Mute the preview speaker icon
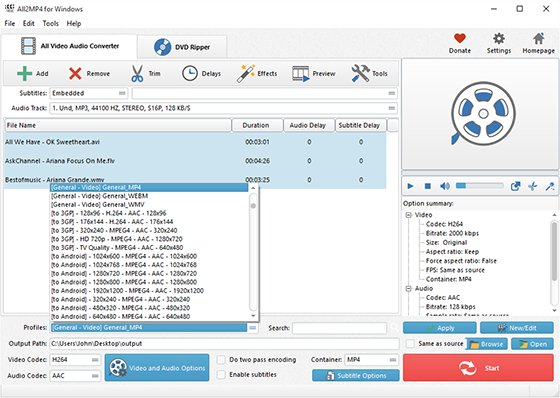 [x=445, y=186]
